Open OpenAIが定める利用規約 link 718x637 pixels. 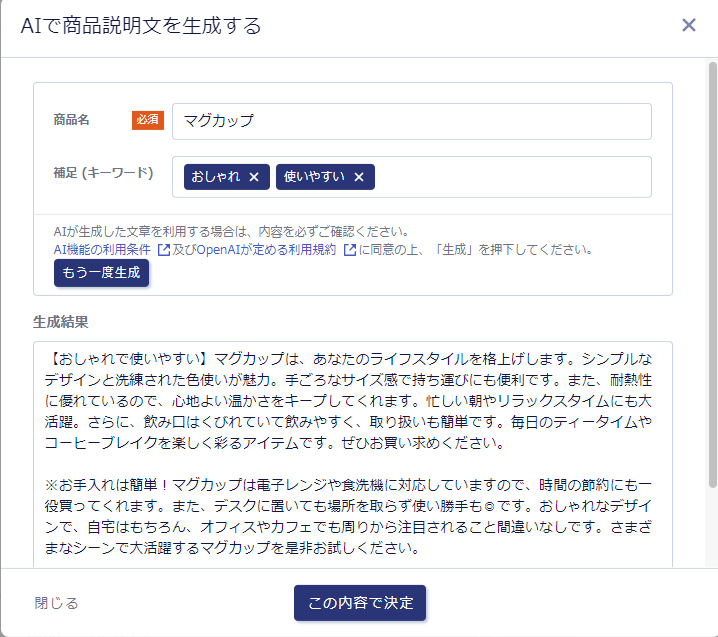tap(266, 250)
